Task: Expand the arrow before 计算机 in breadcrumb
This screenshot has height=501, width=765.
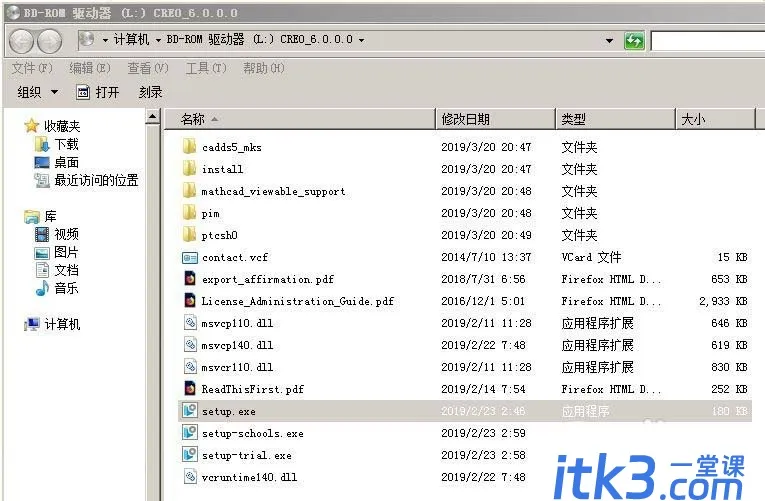Action: coord(105,40)
